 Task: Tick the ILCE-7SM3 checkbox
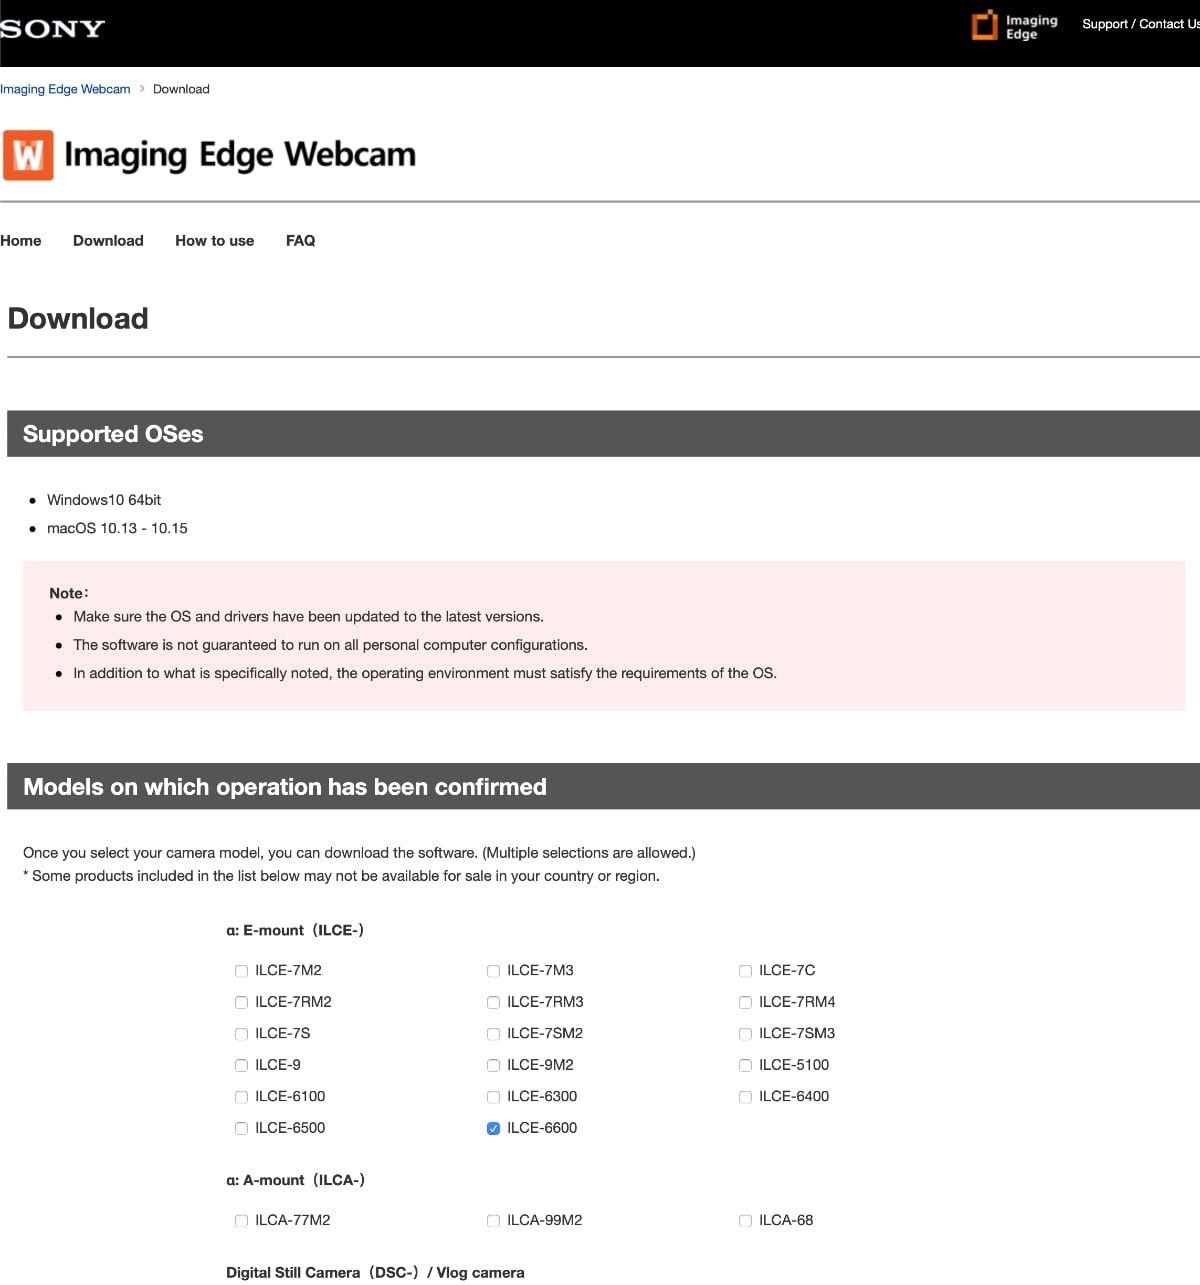pyautogui.click(x=745, y=1034)
